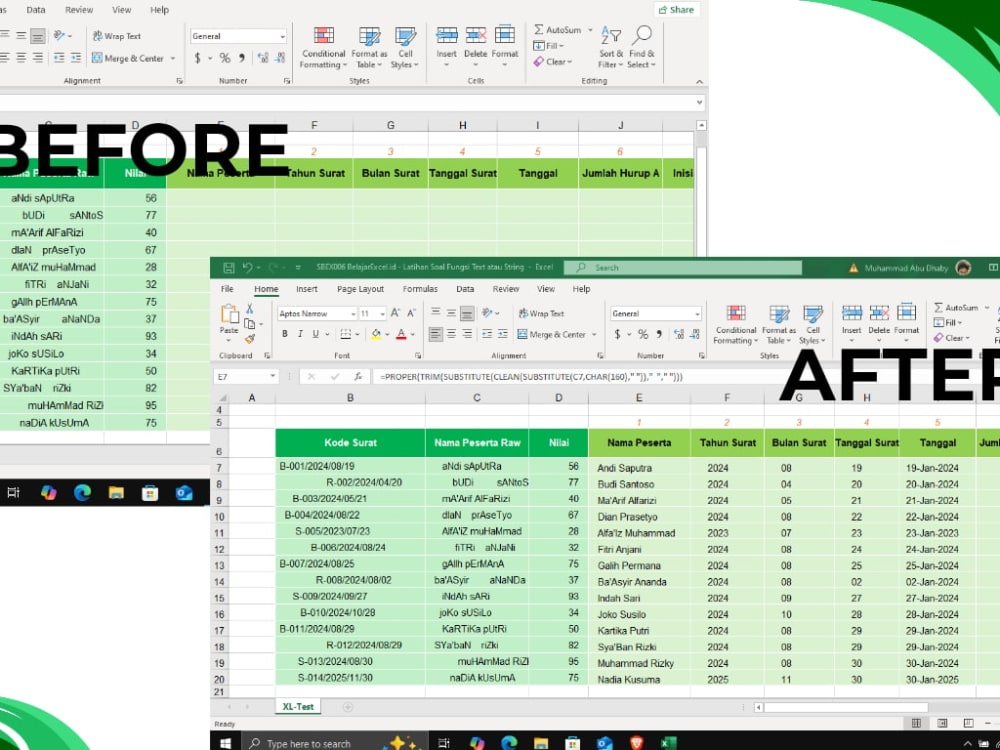Click Insert Function fx icon beside formula bar
This screenshot has height=750, width=1000.
[358, 377]
